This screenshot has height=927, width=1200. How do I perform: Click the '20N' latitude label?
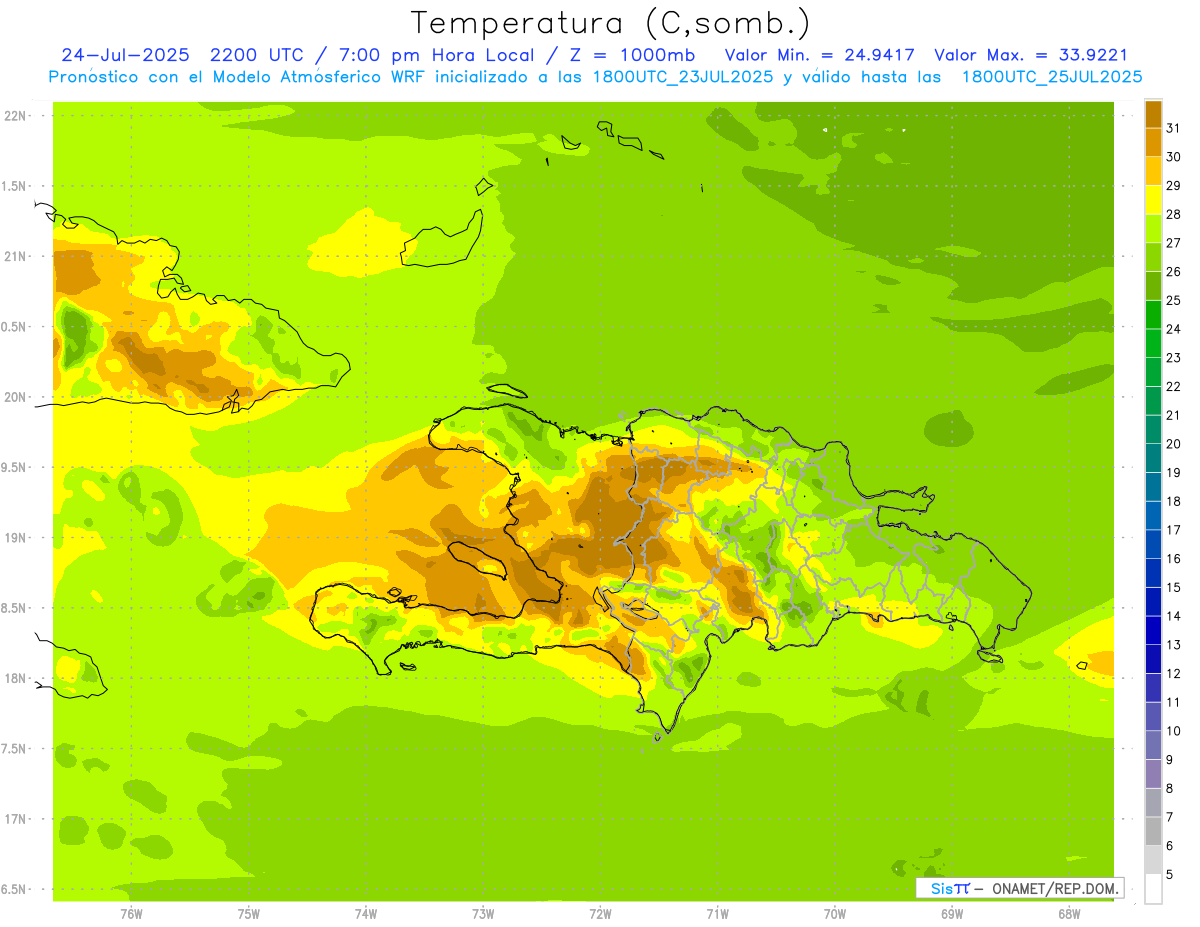[x=15, y=397]
